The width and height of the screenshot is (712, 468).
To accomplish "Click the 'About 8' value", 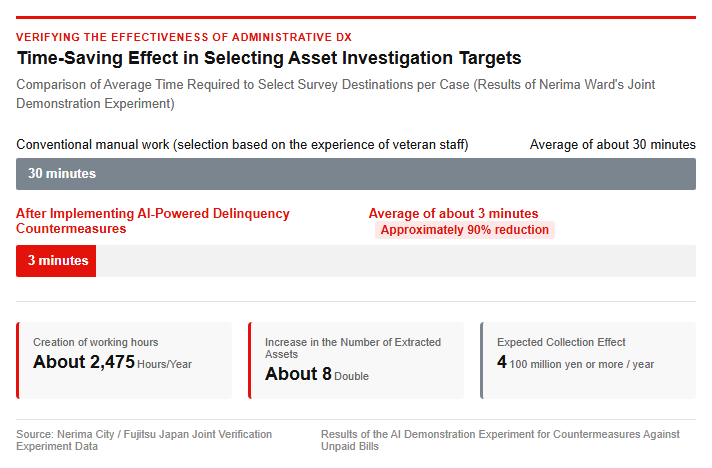I will click(x=298, y=374).
